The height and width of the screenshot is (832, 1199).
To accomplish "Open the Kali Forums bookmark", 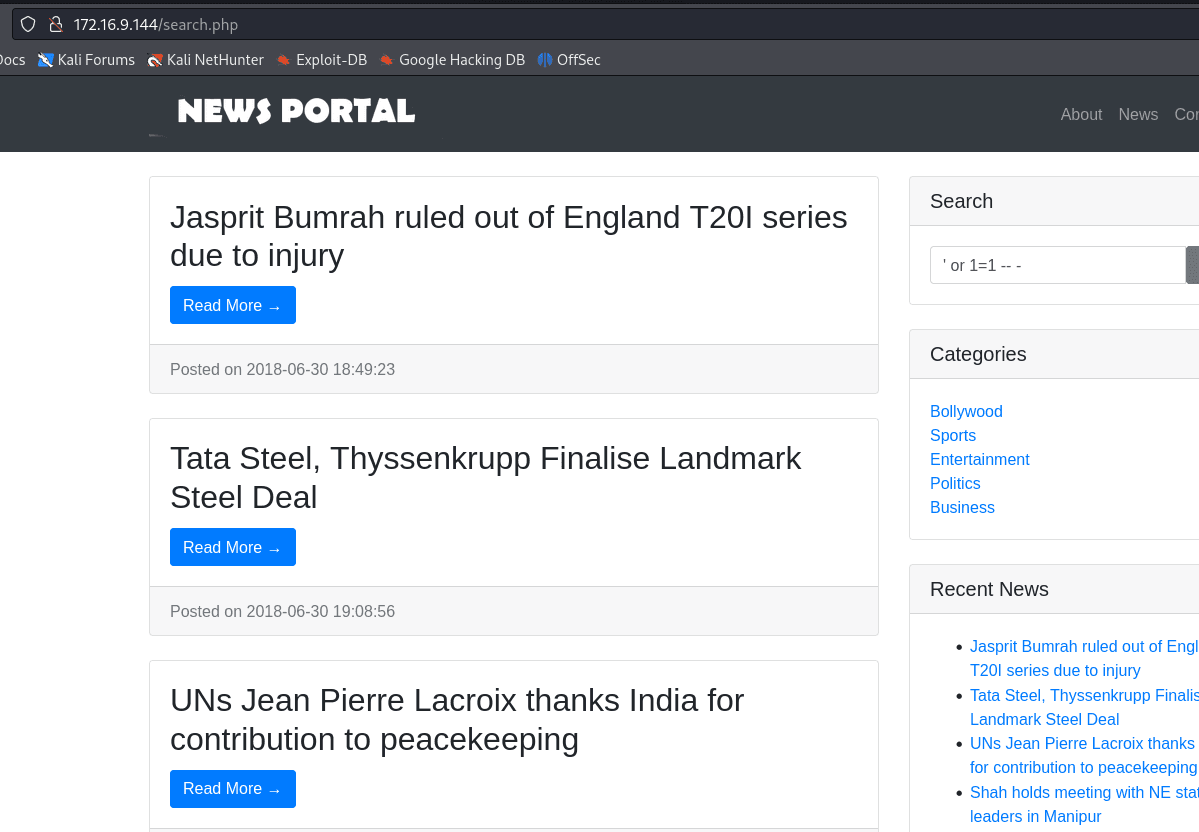I will pyautogui.click(x=87, y=60).
